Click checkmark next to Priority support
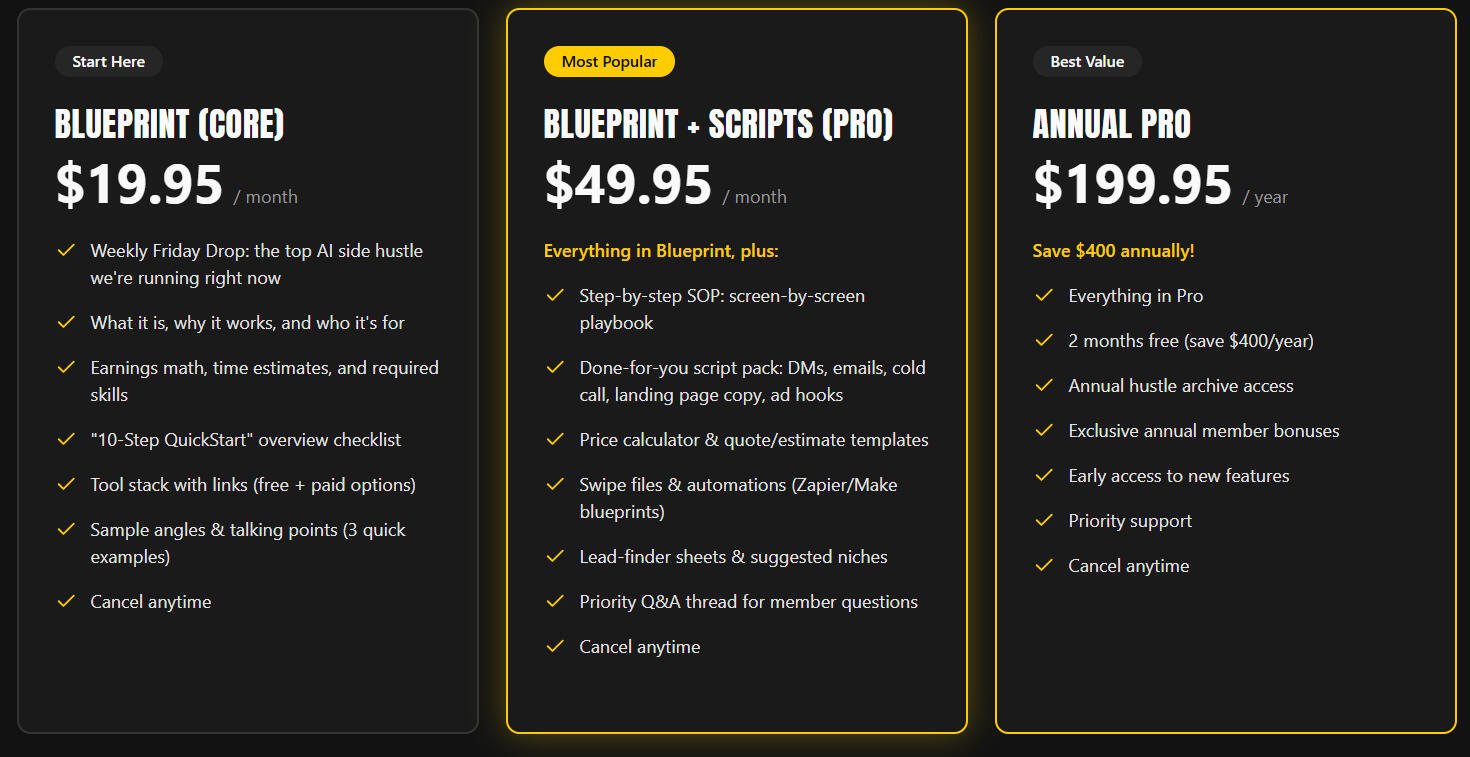 pyautogui.click(x=1044, y=520)
